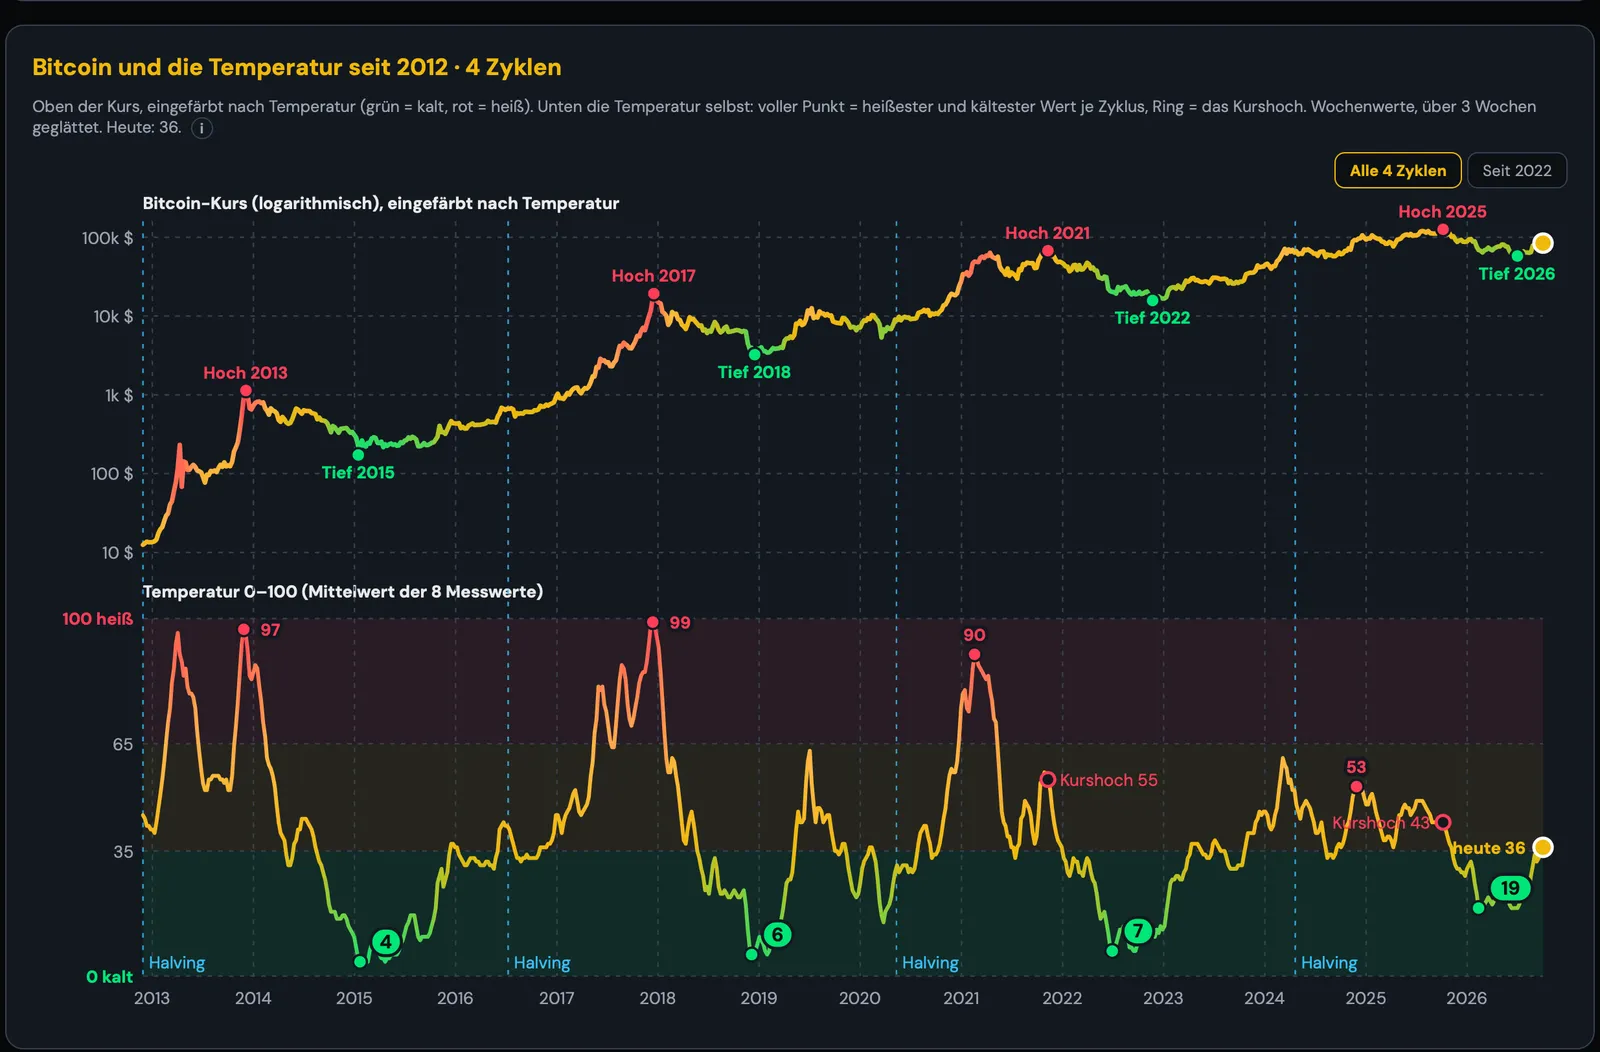The height and width of the screenshot is (1052, 1600).
Task: Click the Hoch 2025 price peak marker
Action: [x=1442, y=229]
